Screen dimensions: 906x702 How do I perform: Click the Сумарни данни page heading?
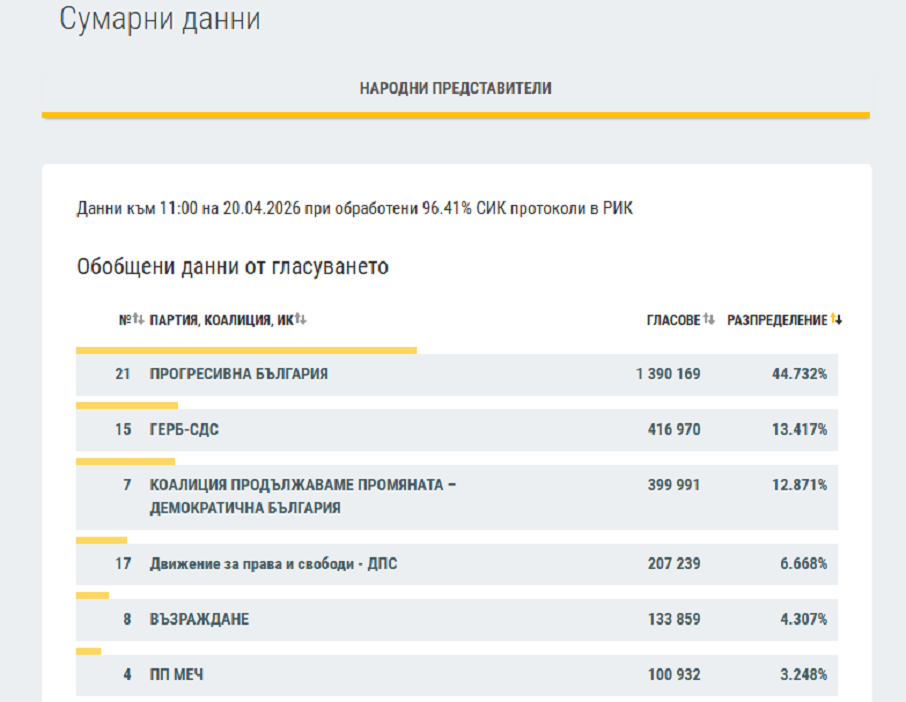[159, 20]
